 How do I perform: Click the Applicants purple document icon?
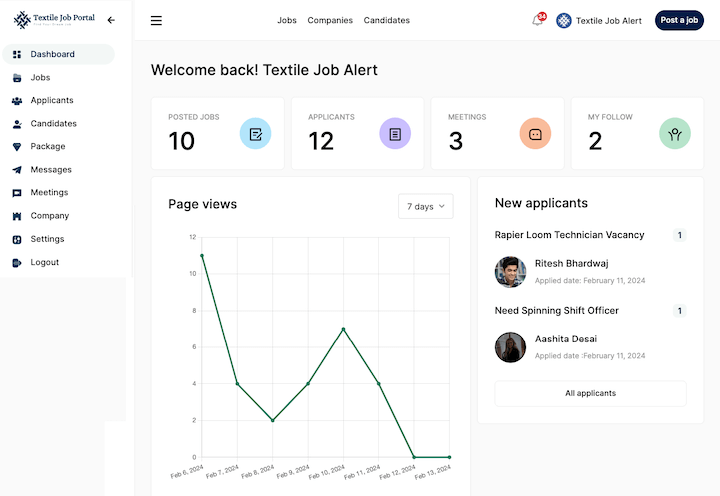(395, 134)
